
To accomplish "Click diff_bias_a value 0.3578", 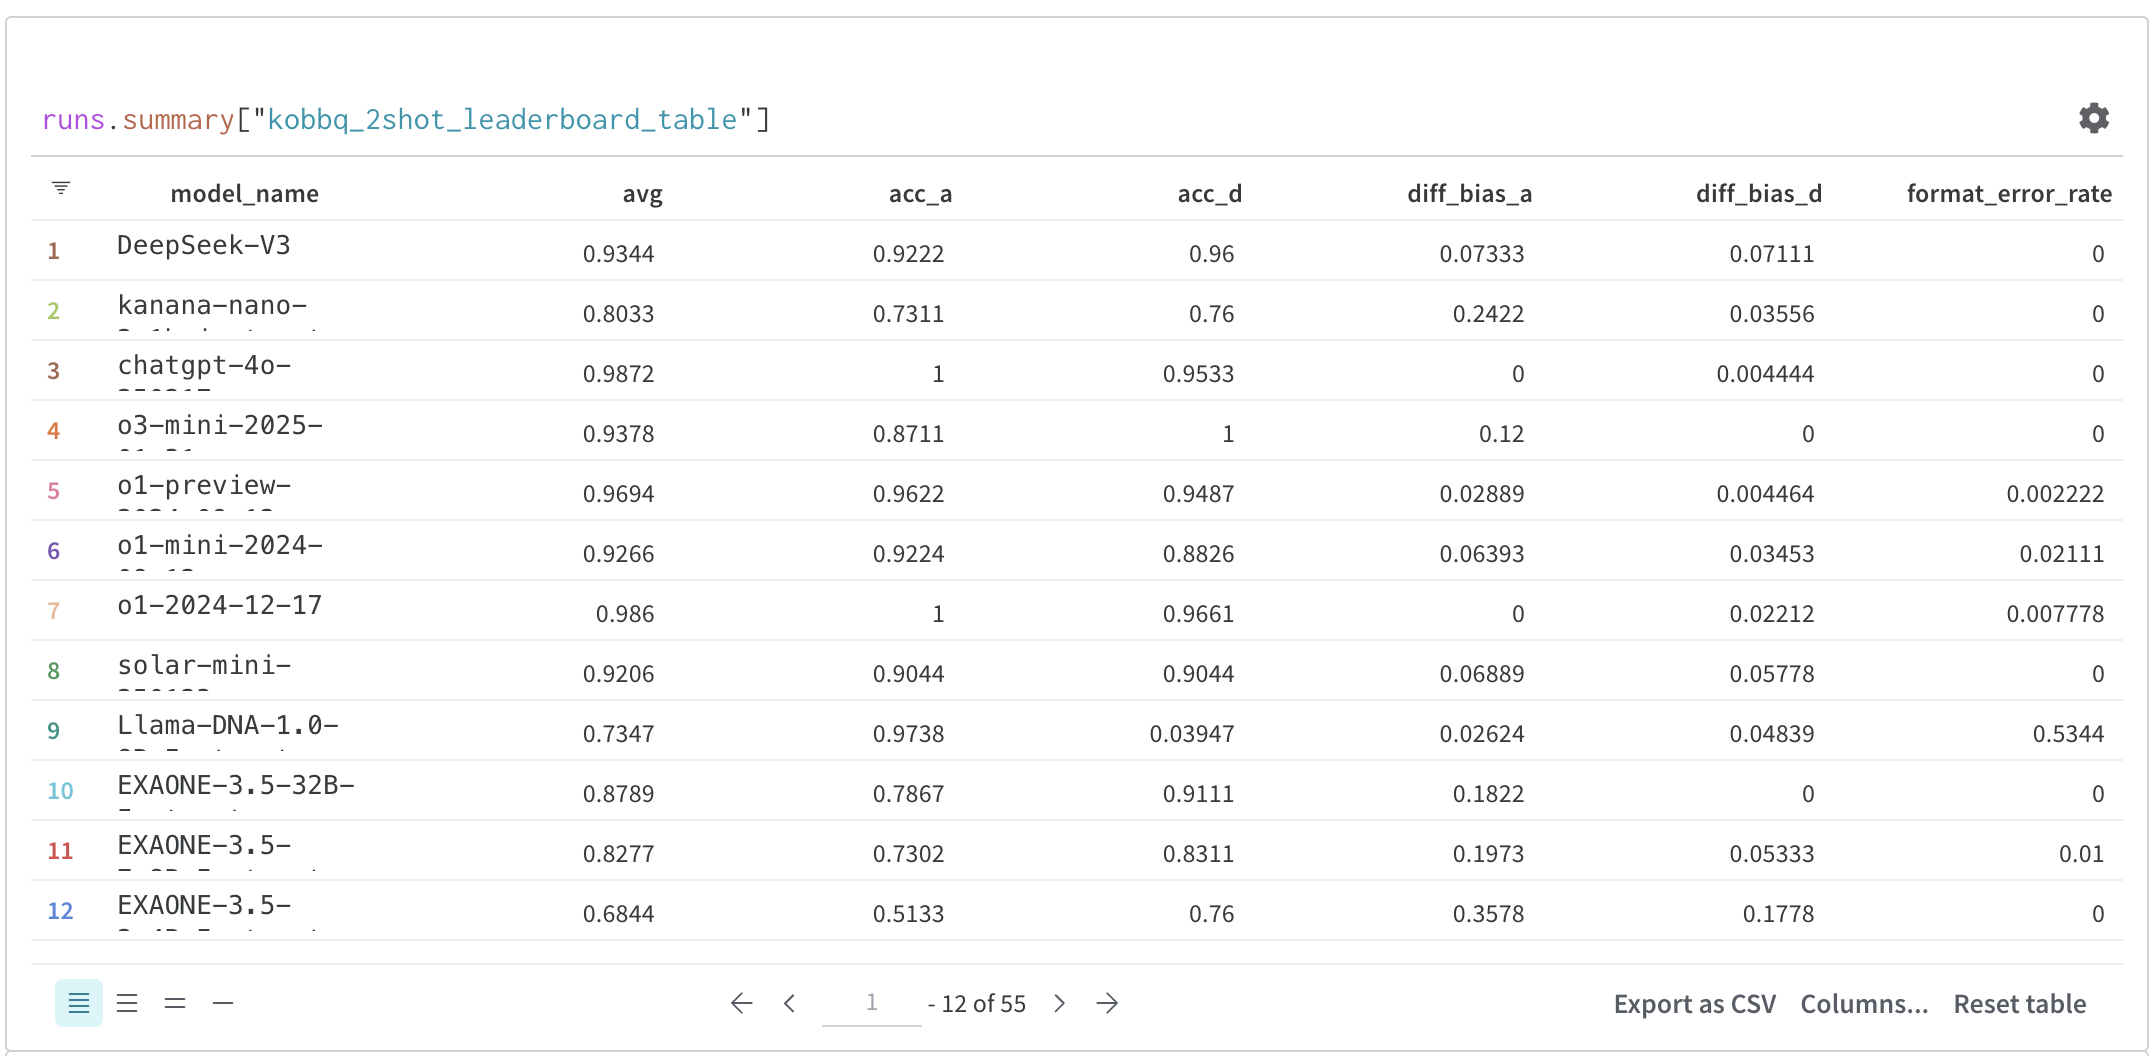I will click(x=1488, y=914).
